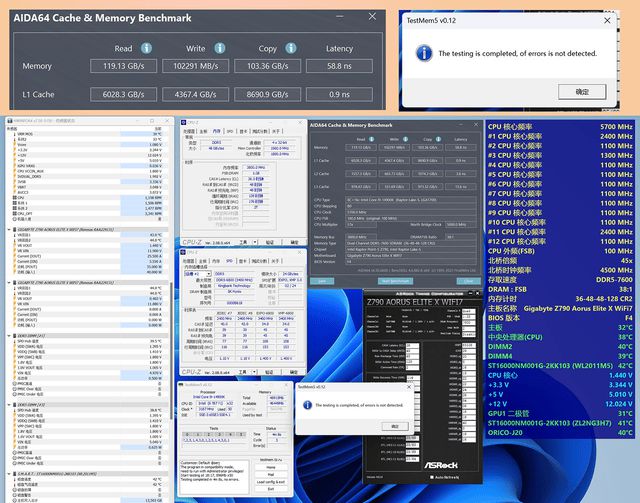Click the 36-48-48-128 CR2 timing text
This screenshot has width=640, height=503.
coord(604,299)
